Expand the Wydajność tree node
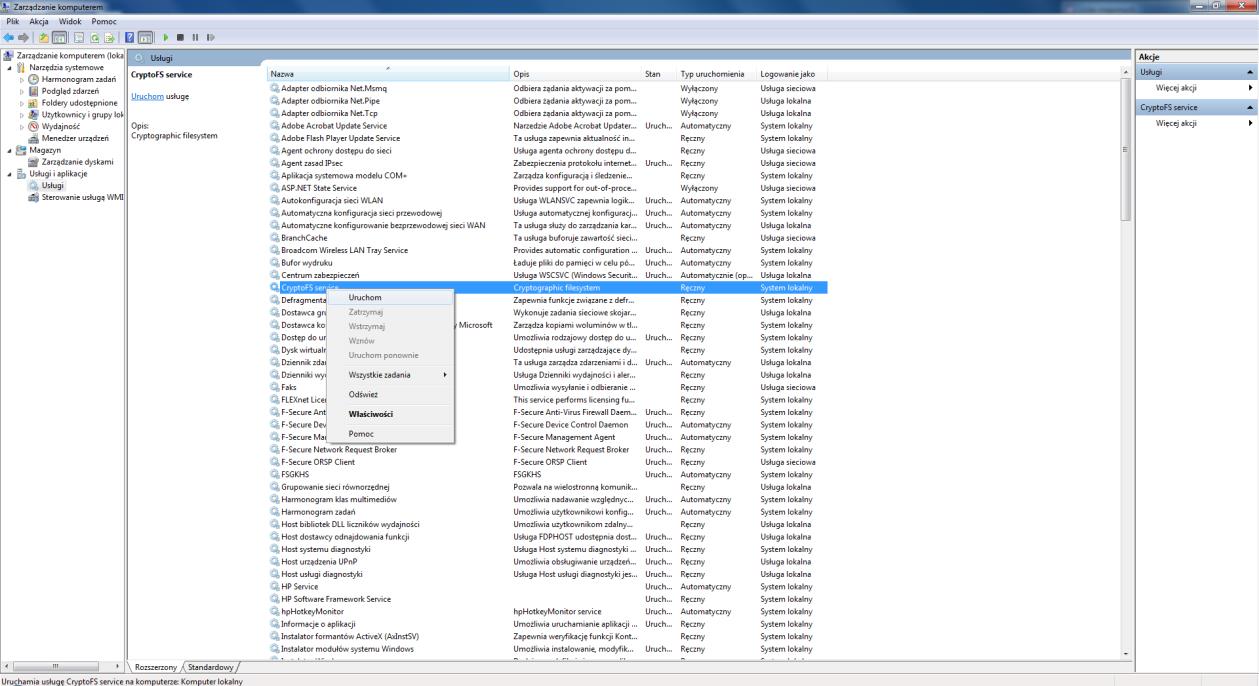The width and height of the screenshot is (1259, 686). [x=21, y=126]
